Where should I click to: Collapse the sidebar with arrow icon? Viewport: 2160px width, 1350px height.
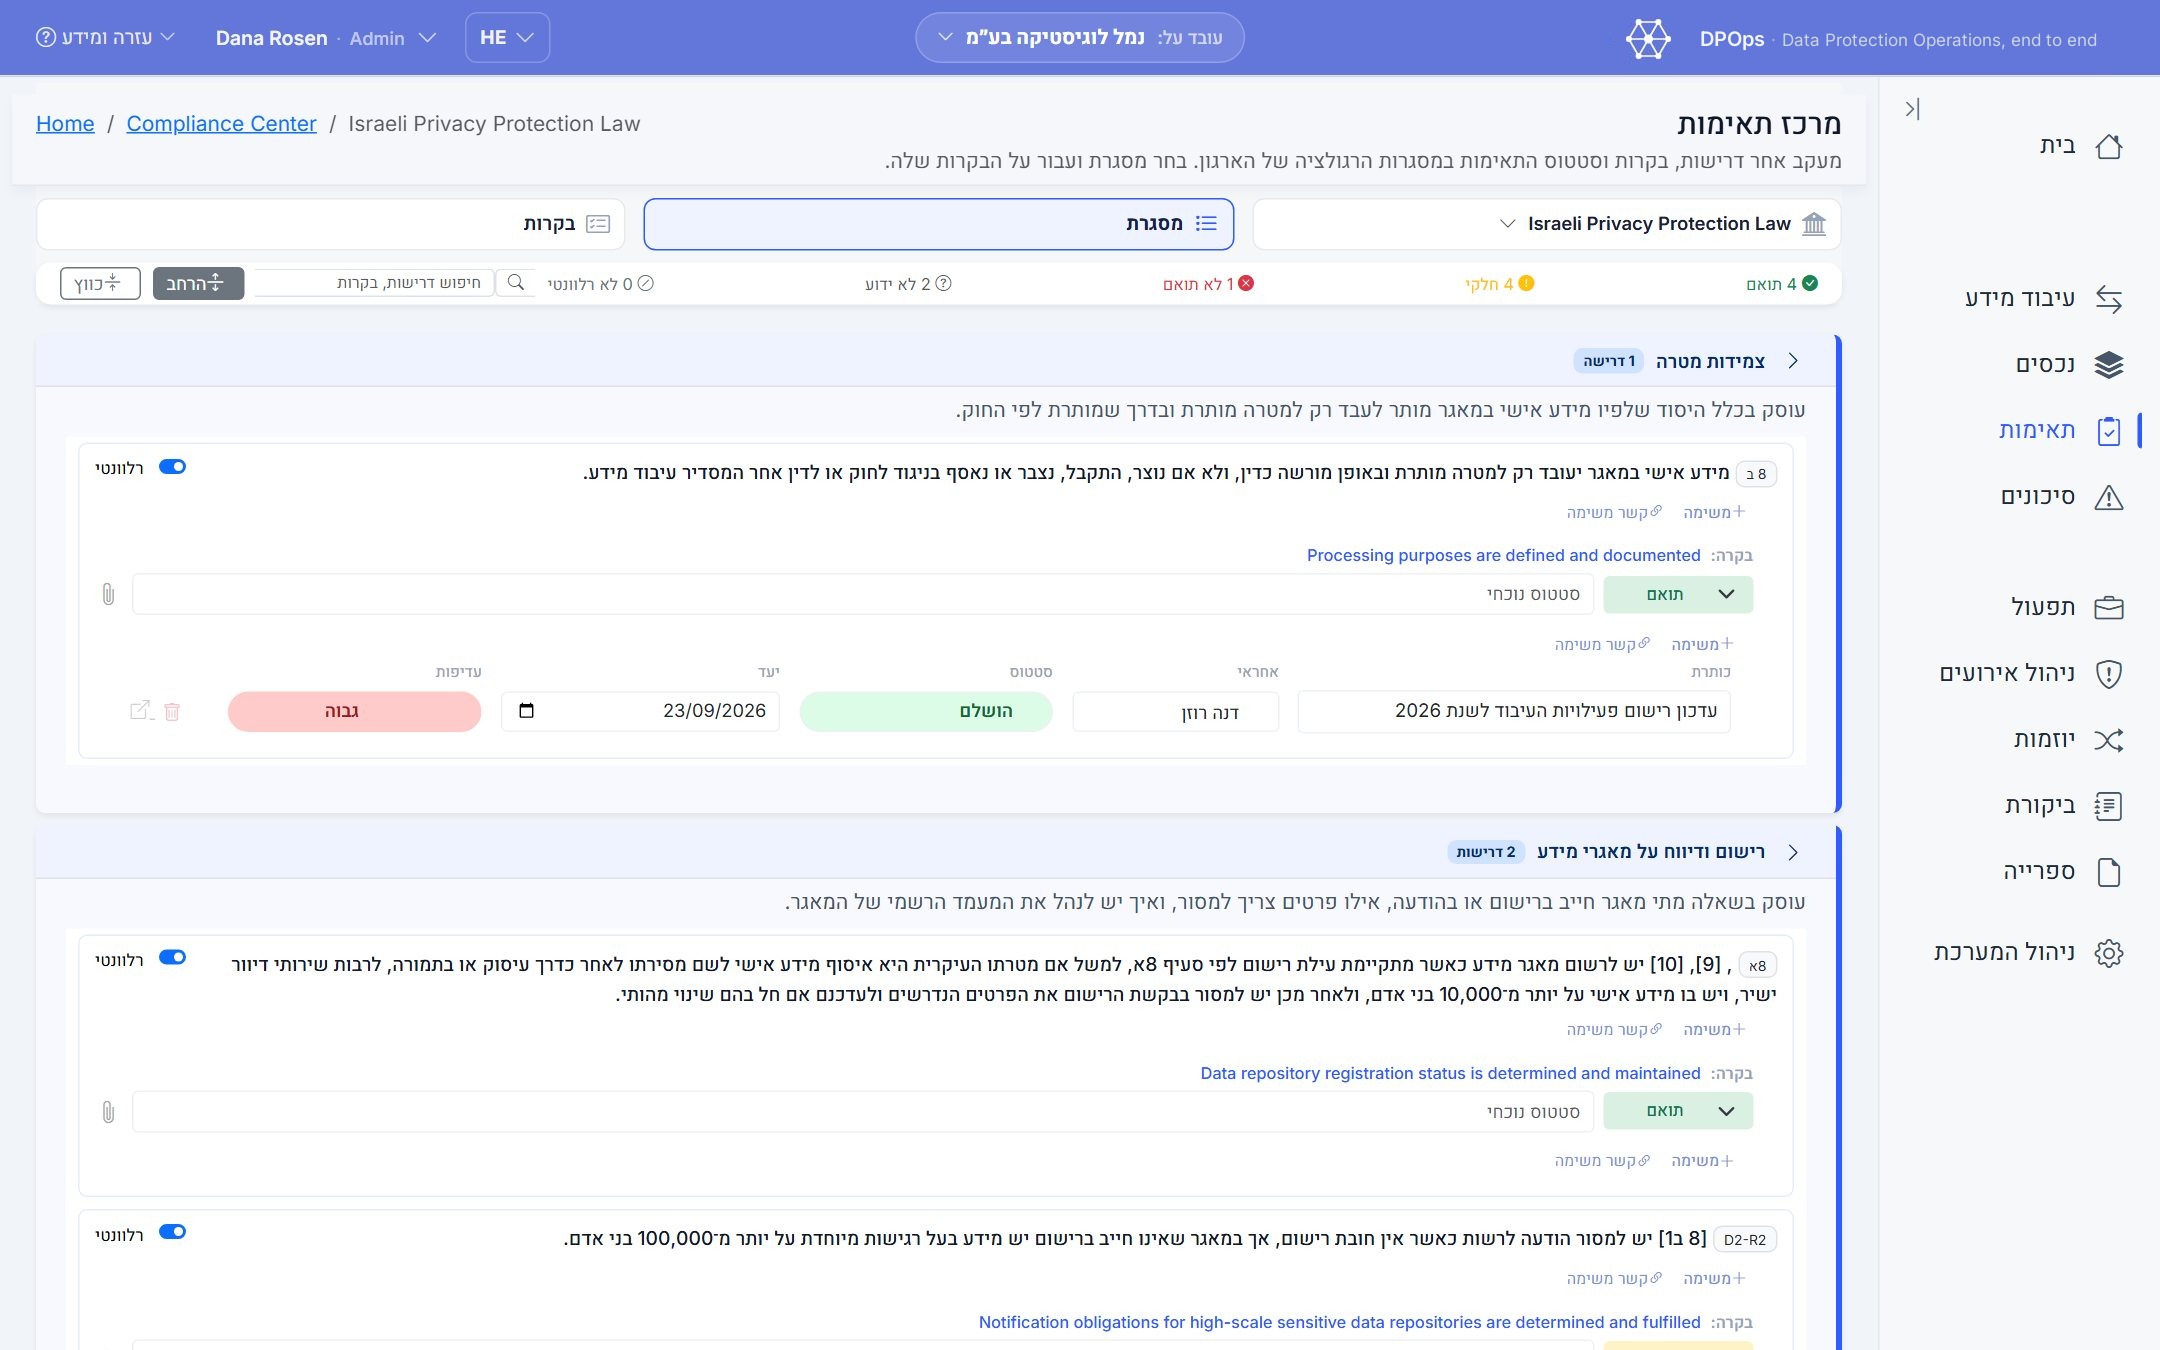tap(1912, 109)
